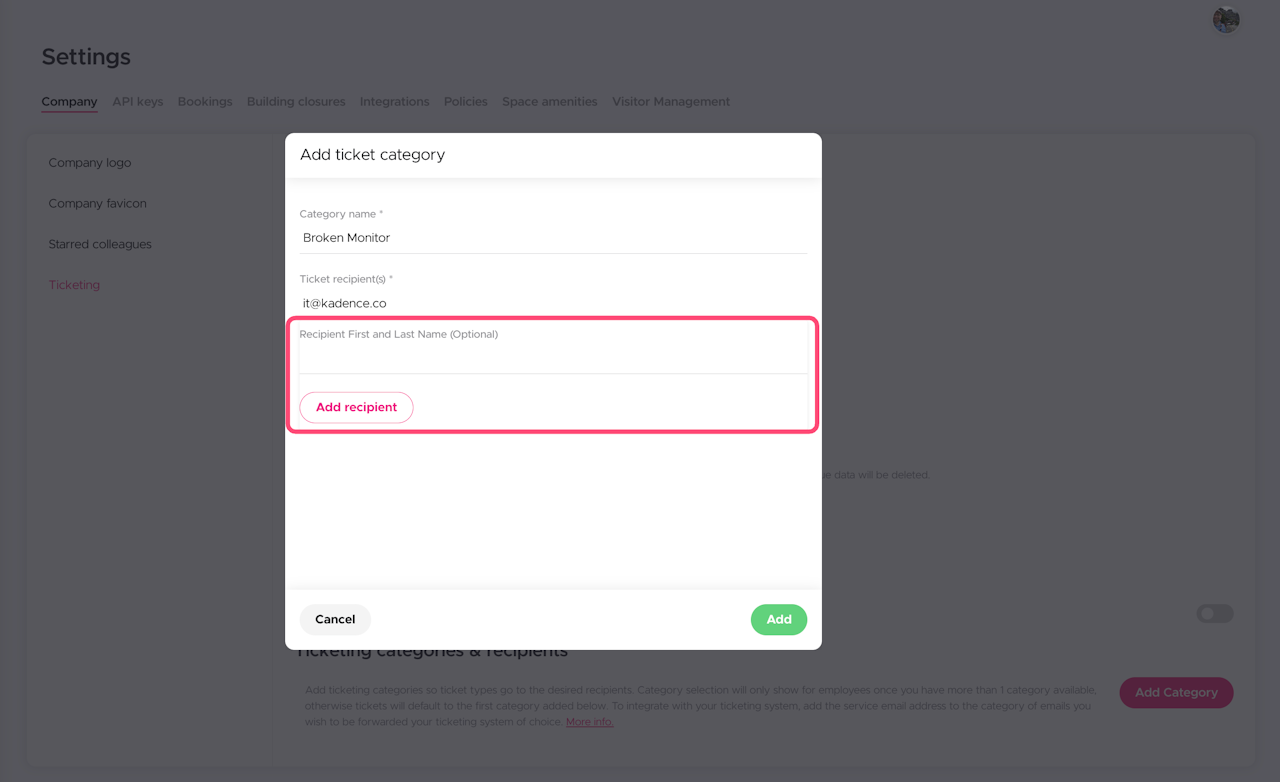Viewport: 1280px width, 782px height.
Task: Click the green Add button
Action: [778, 620]
